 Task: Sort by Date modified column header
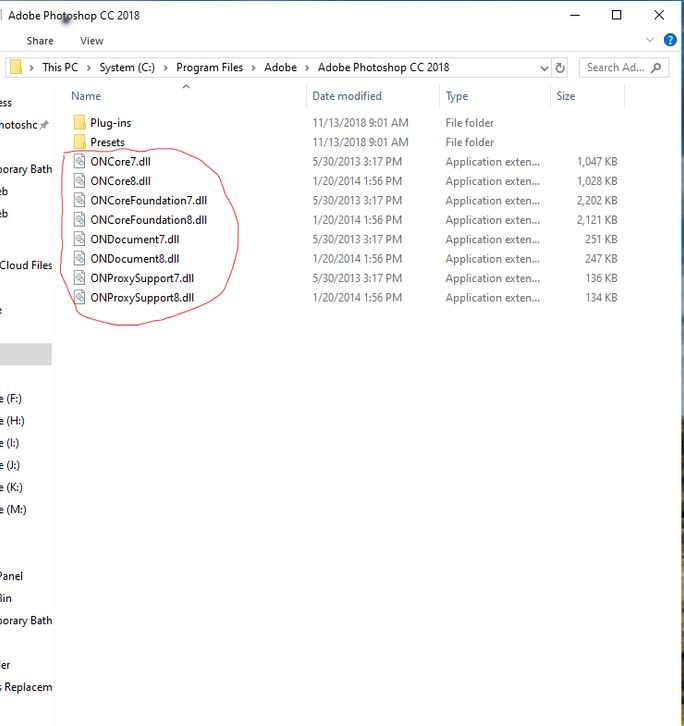tap(347, 96)
